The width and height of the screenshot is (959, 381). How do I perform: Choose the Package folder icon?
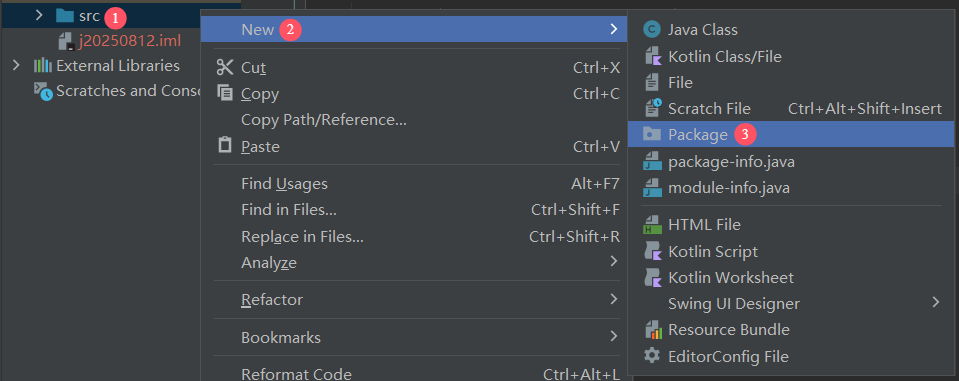[653, 134]
